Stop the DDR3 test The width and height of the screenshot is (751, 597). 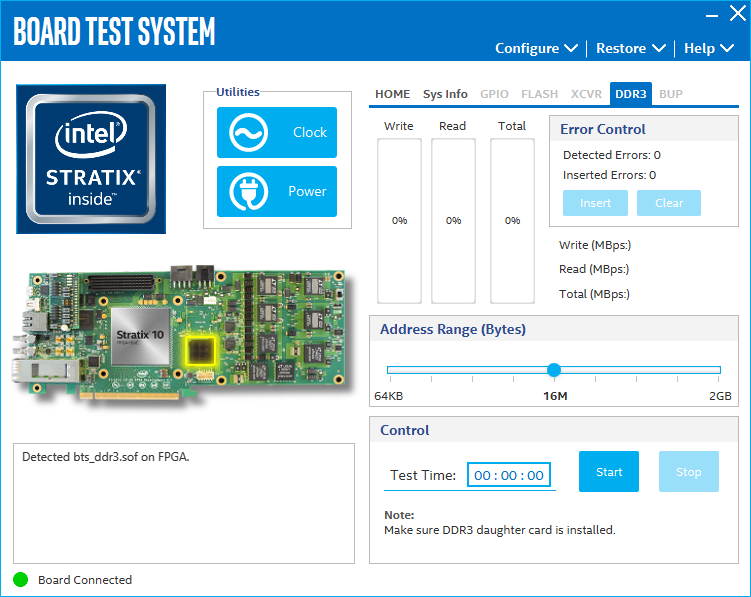(689, 471)
